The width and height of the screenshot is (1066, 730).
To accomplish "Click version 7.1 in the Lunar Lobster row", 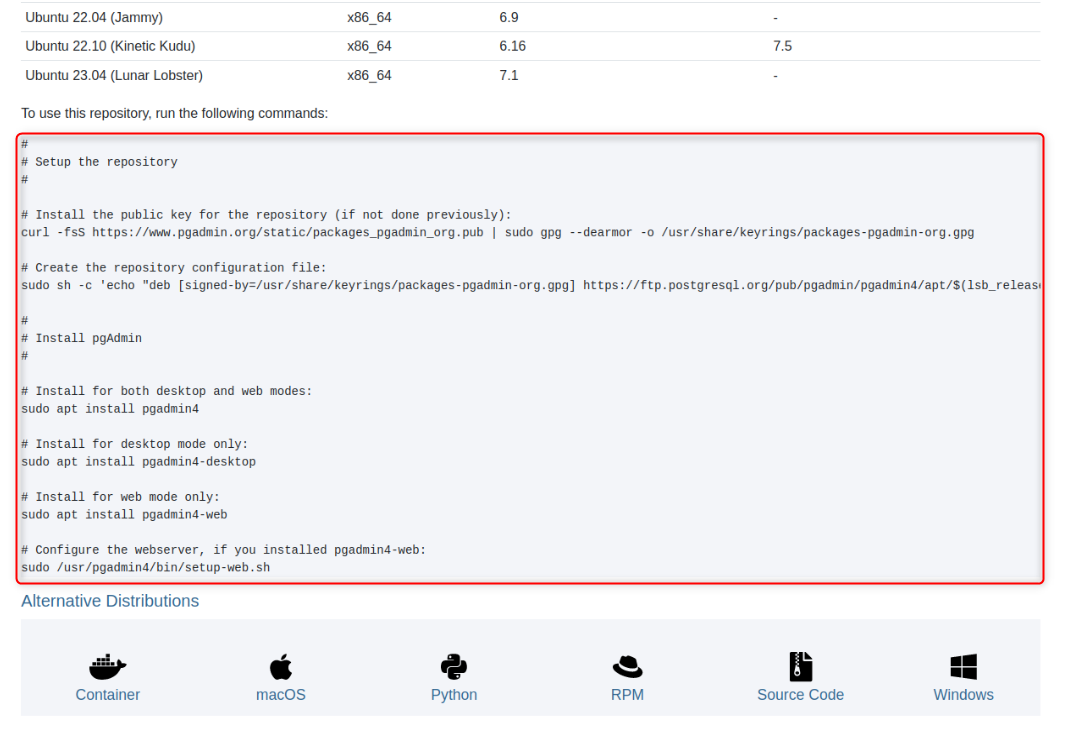I will (509, 75).
